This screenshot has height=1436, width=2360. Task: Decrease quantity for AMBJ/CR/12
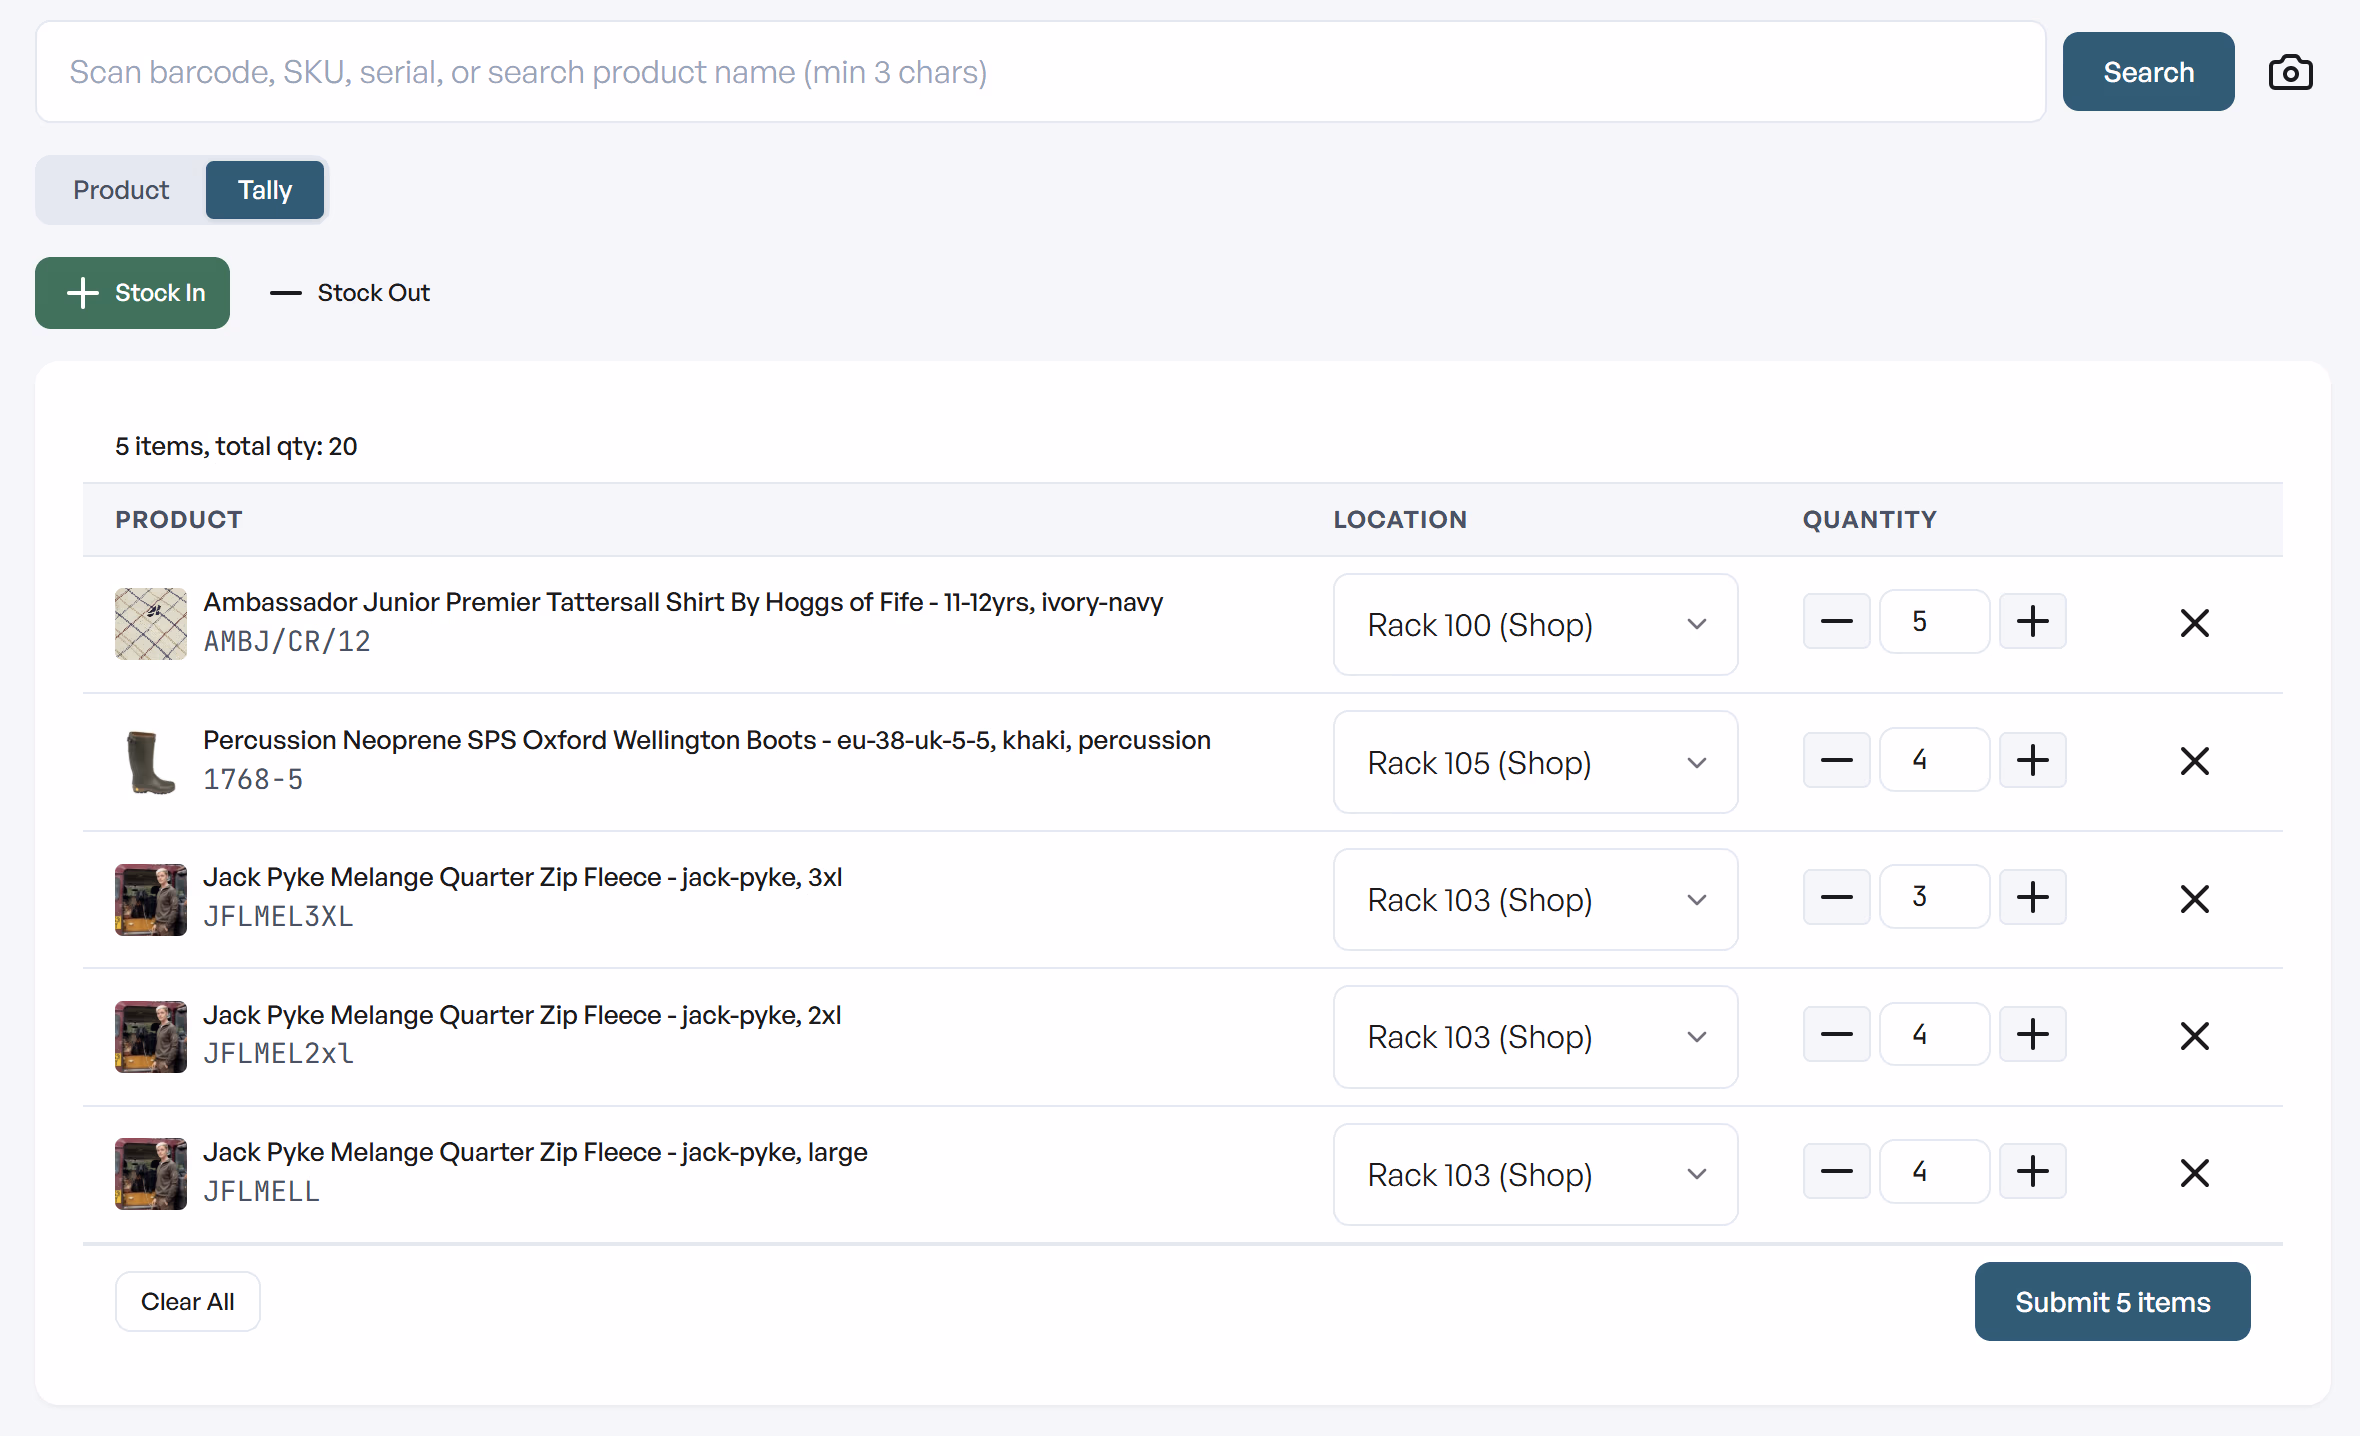pos(1836,622)
